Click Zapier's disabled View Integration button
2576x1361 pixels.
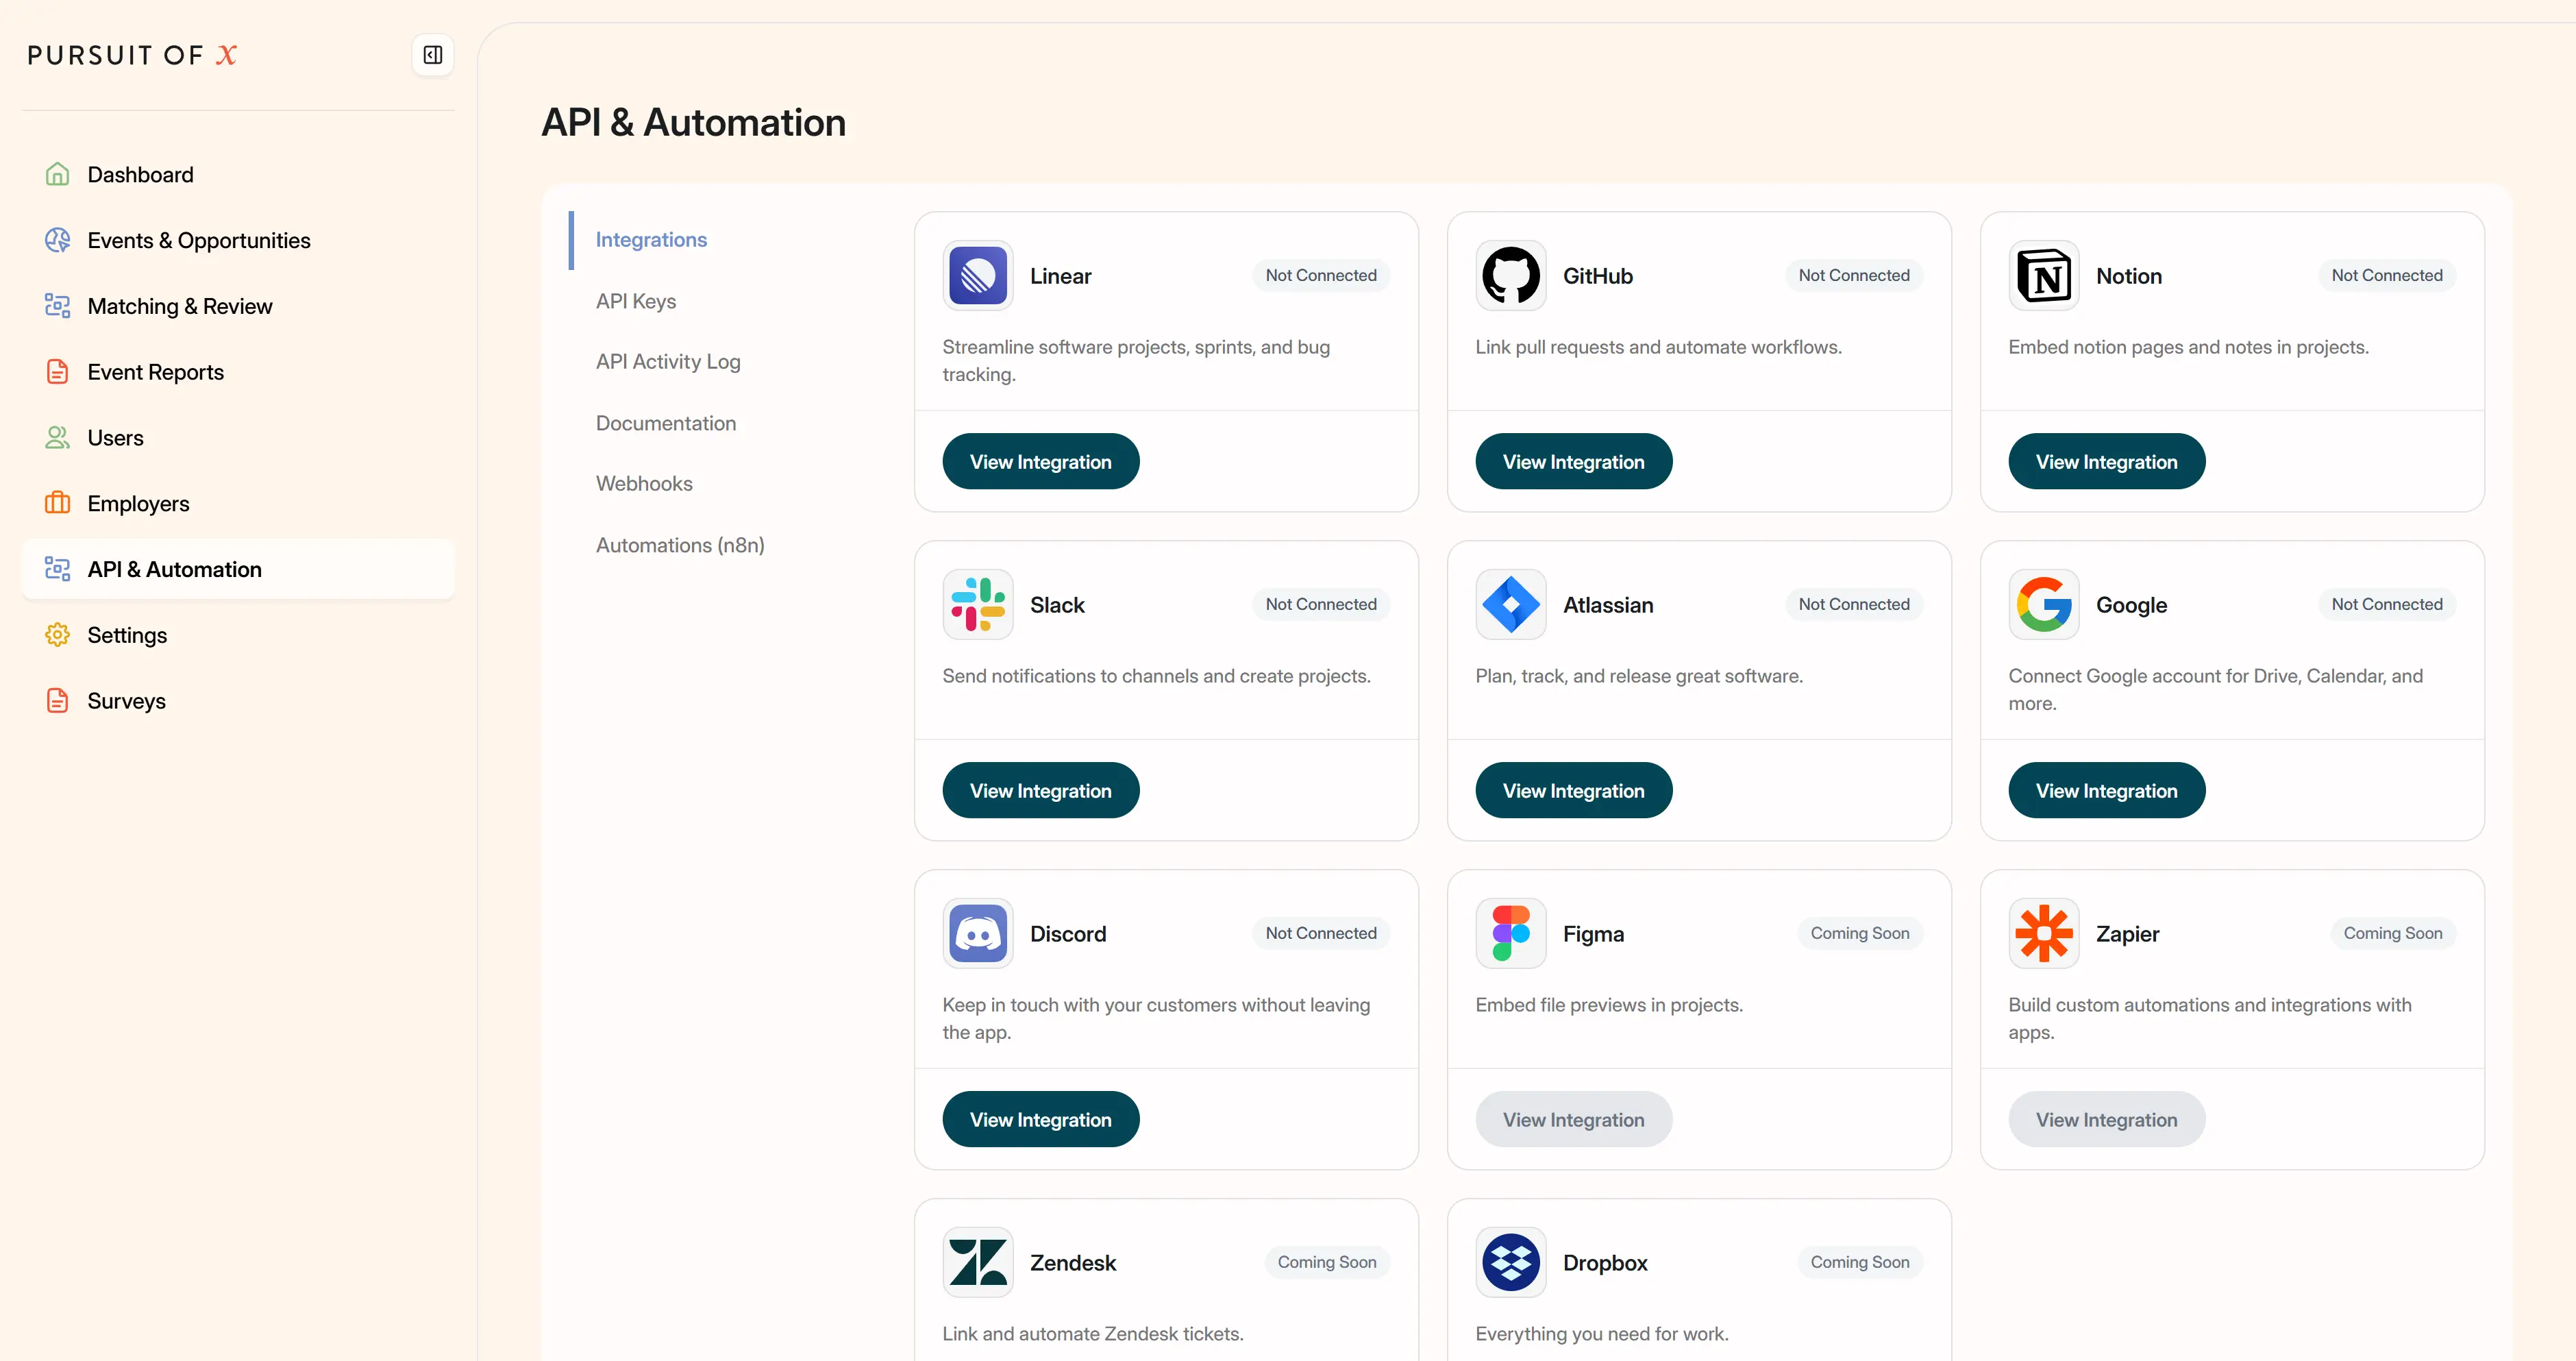click(2107, 1119)
